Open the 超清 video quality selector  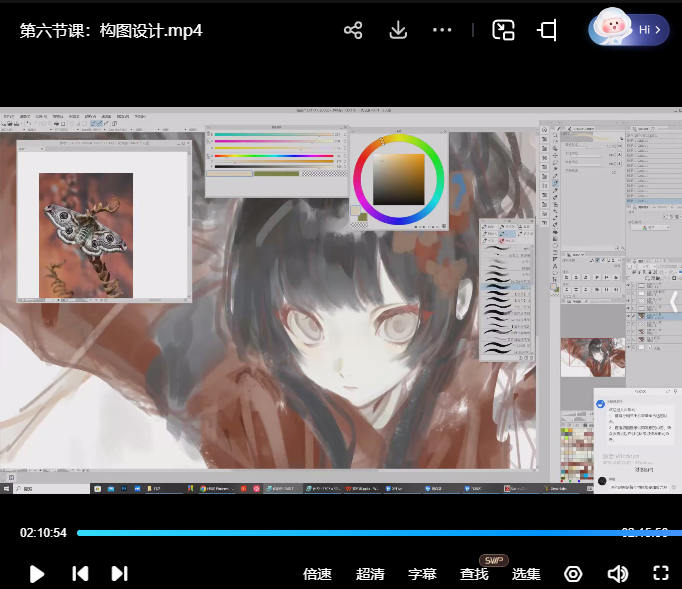coord(370,574)
